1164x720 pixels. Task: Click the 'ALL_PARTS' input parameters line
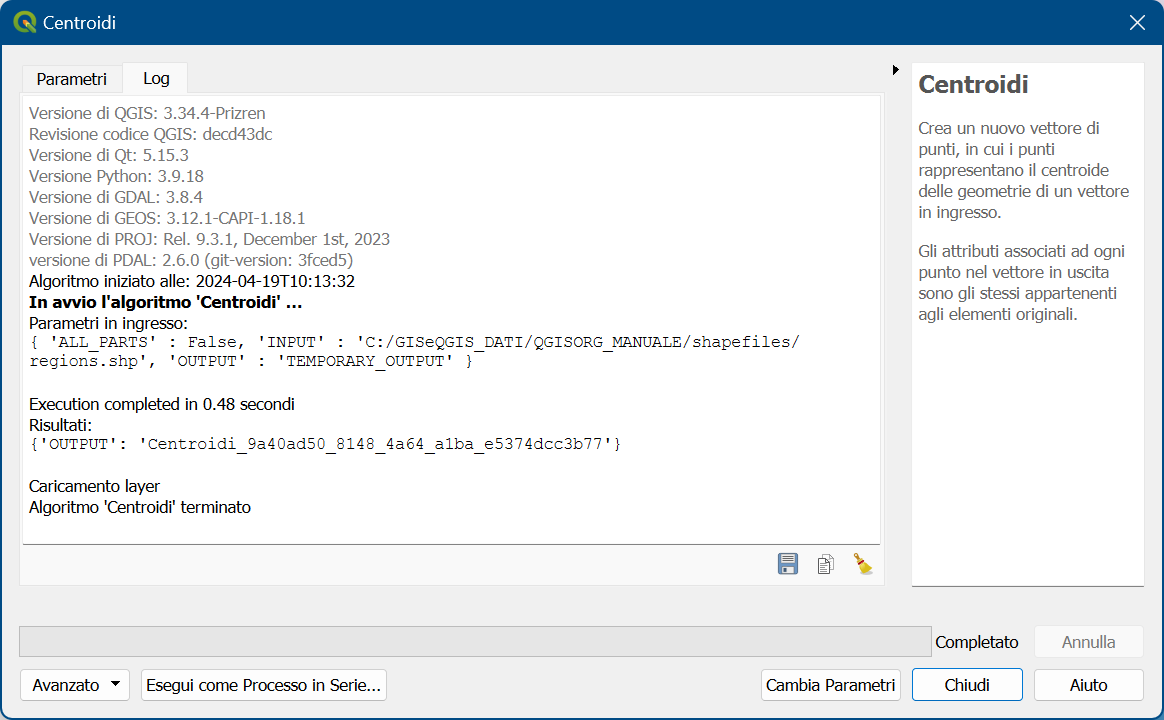(x=414, y=351)
